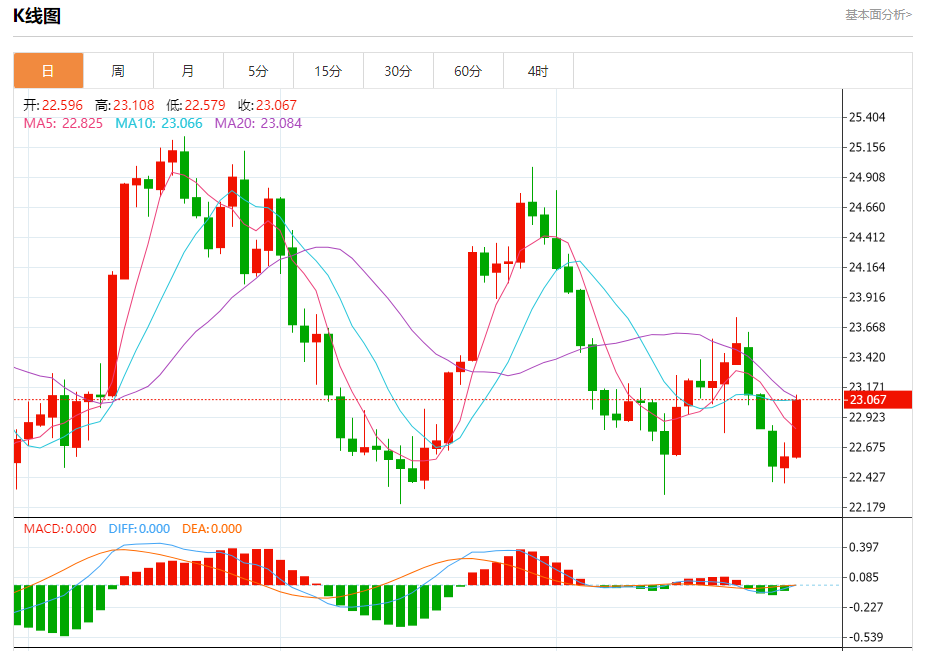Click the 24.660 price axis label
The image size is (925, 651).
coord(867,208)
